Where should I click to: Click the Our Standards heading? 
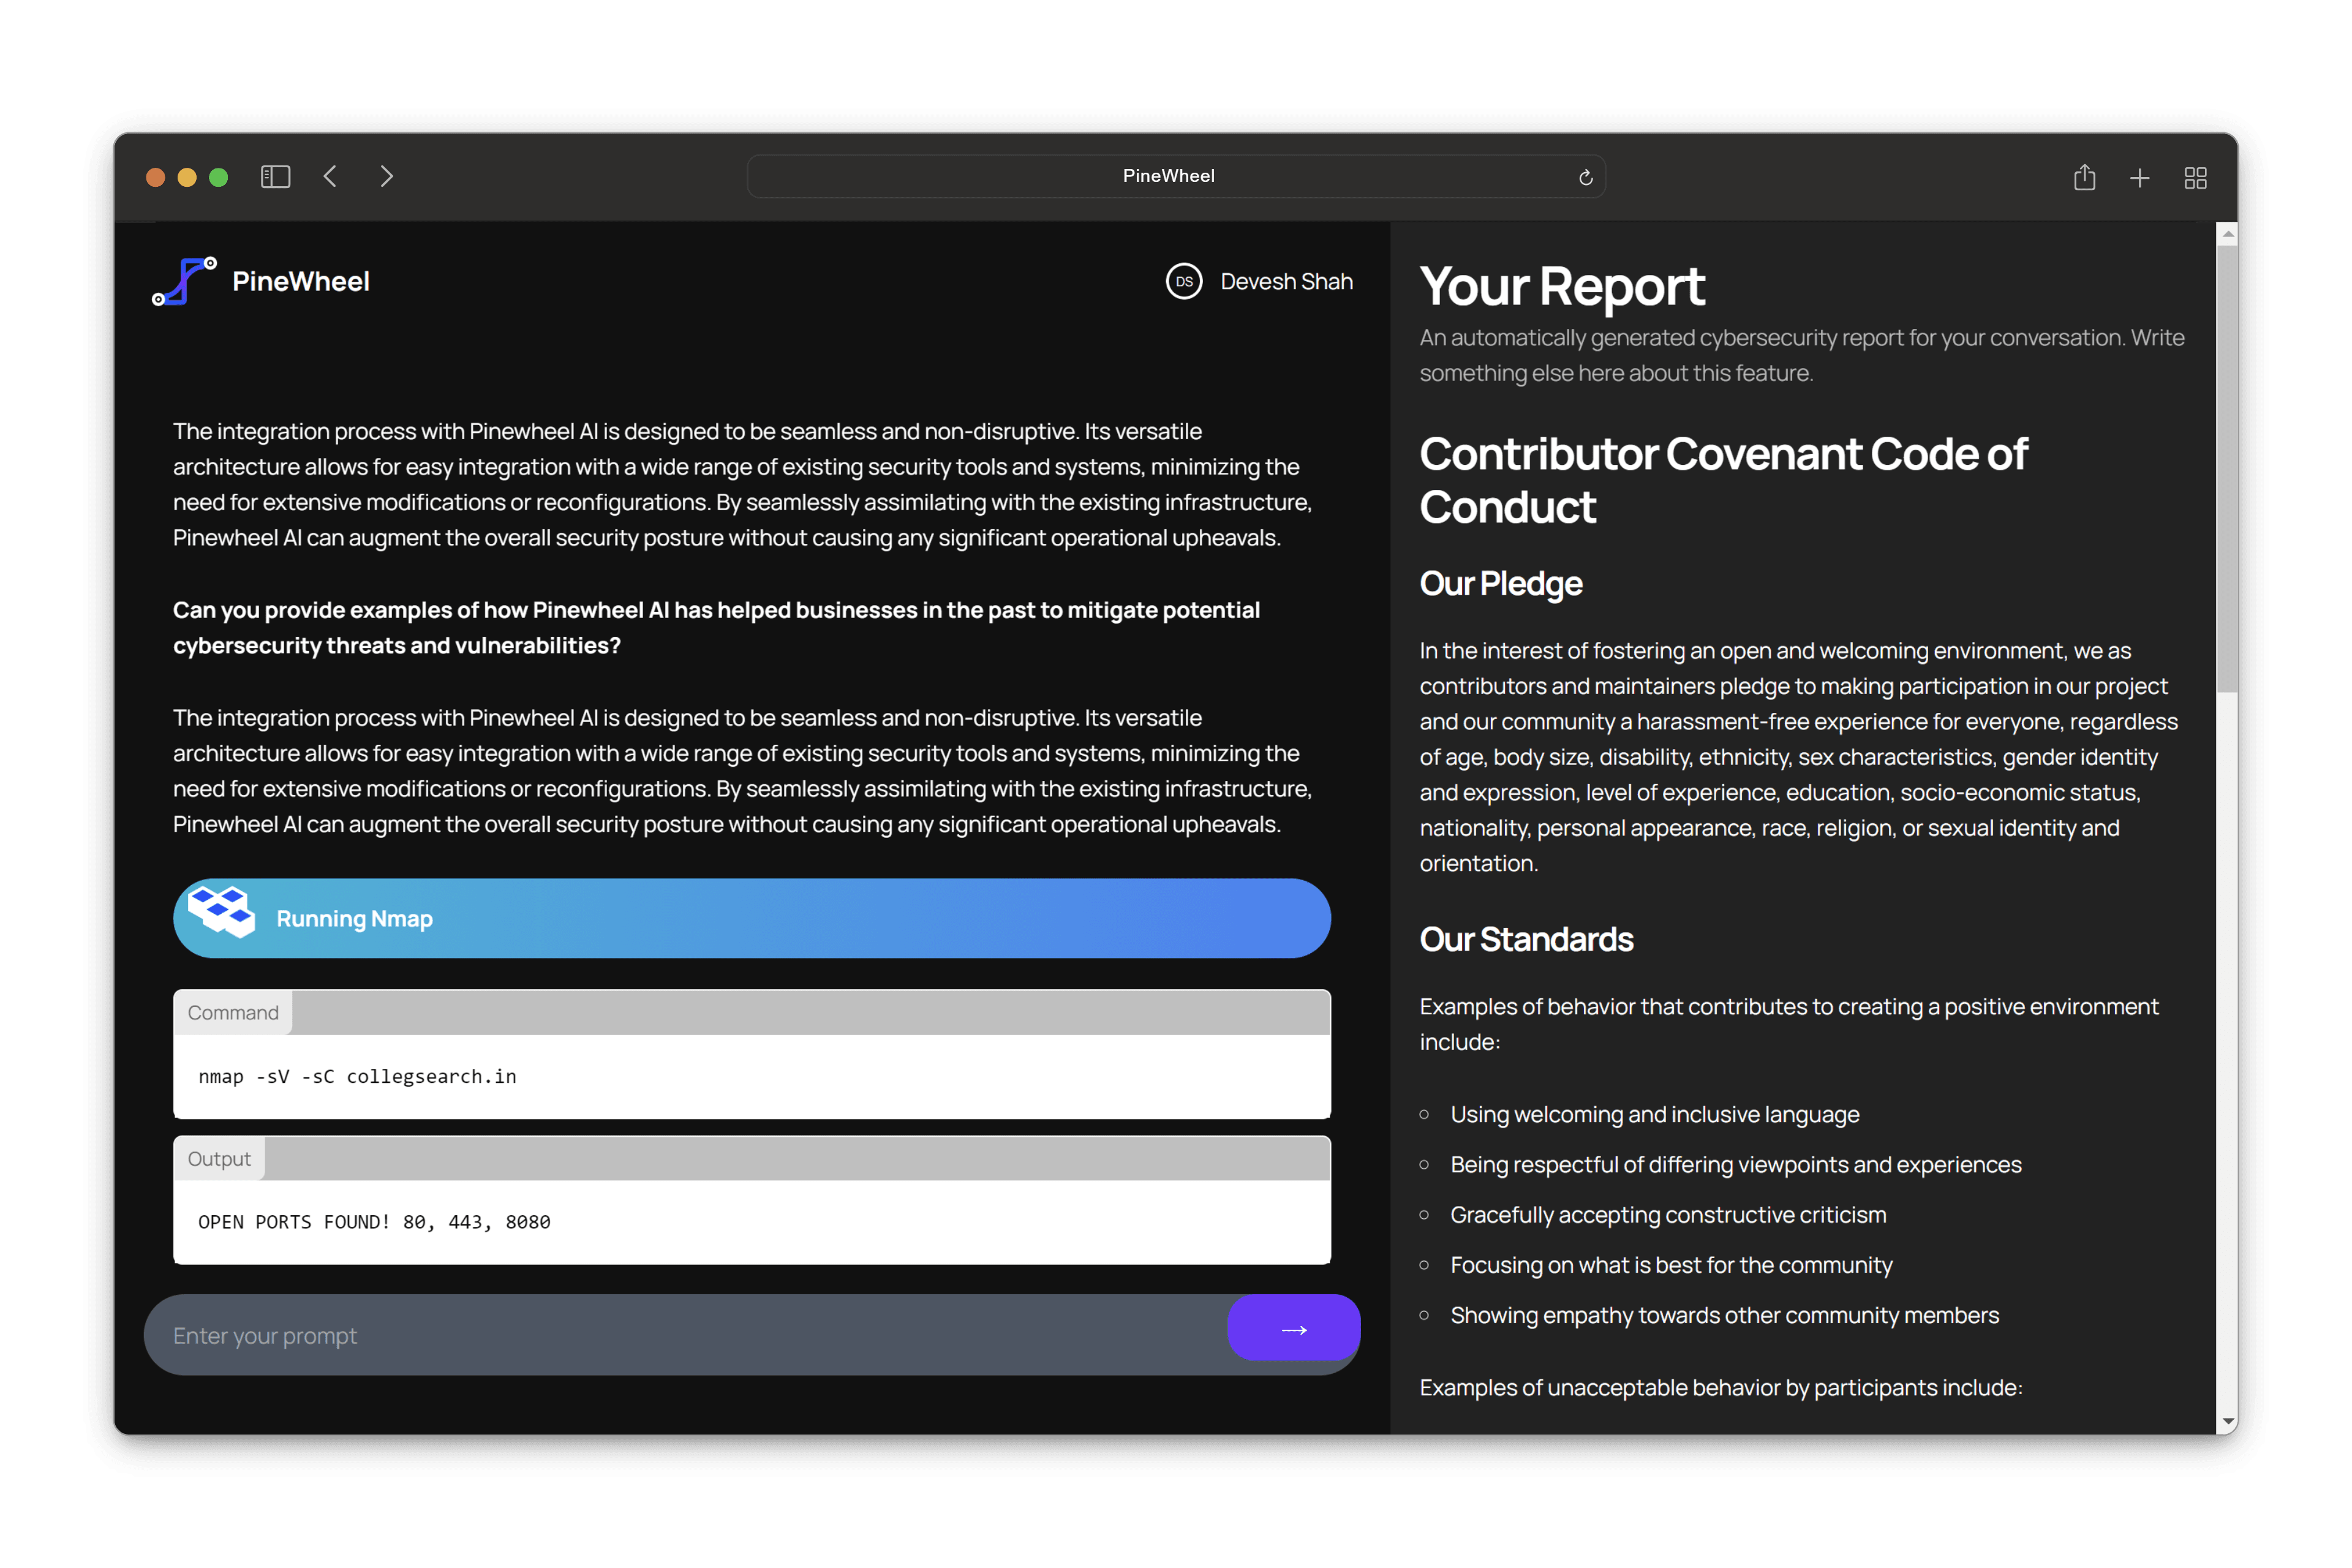tap(1526, 939)
